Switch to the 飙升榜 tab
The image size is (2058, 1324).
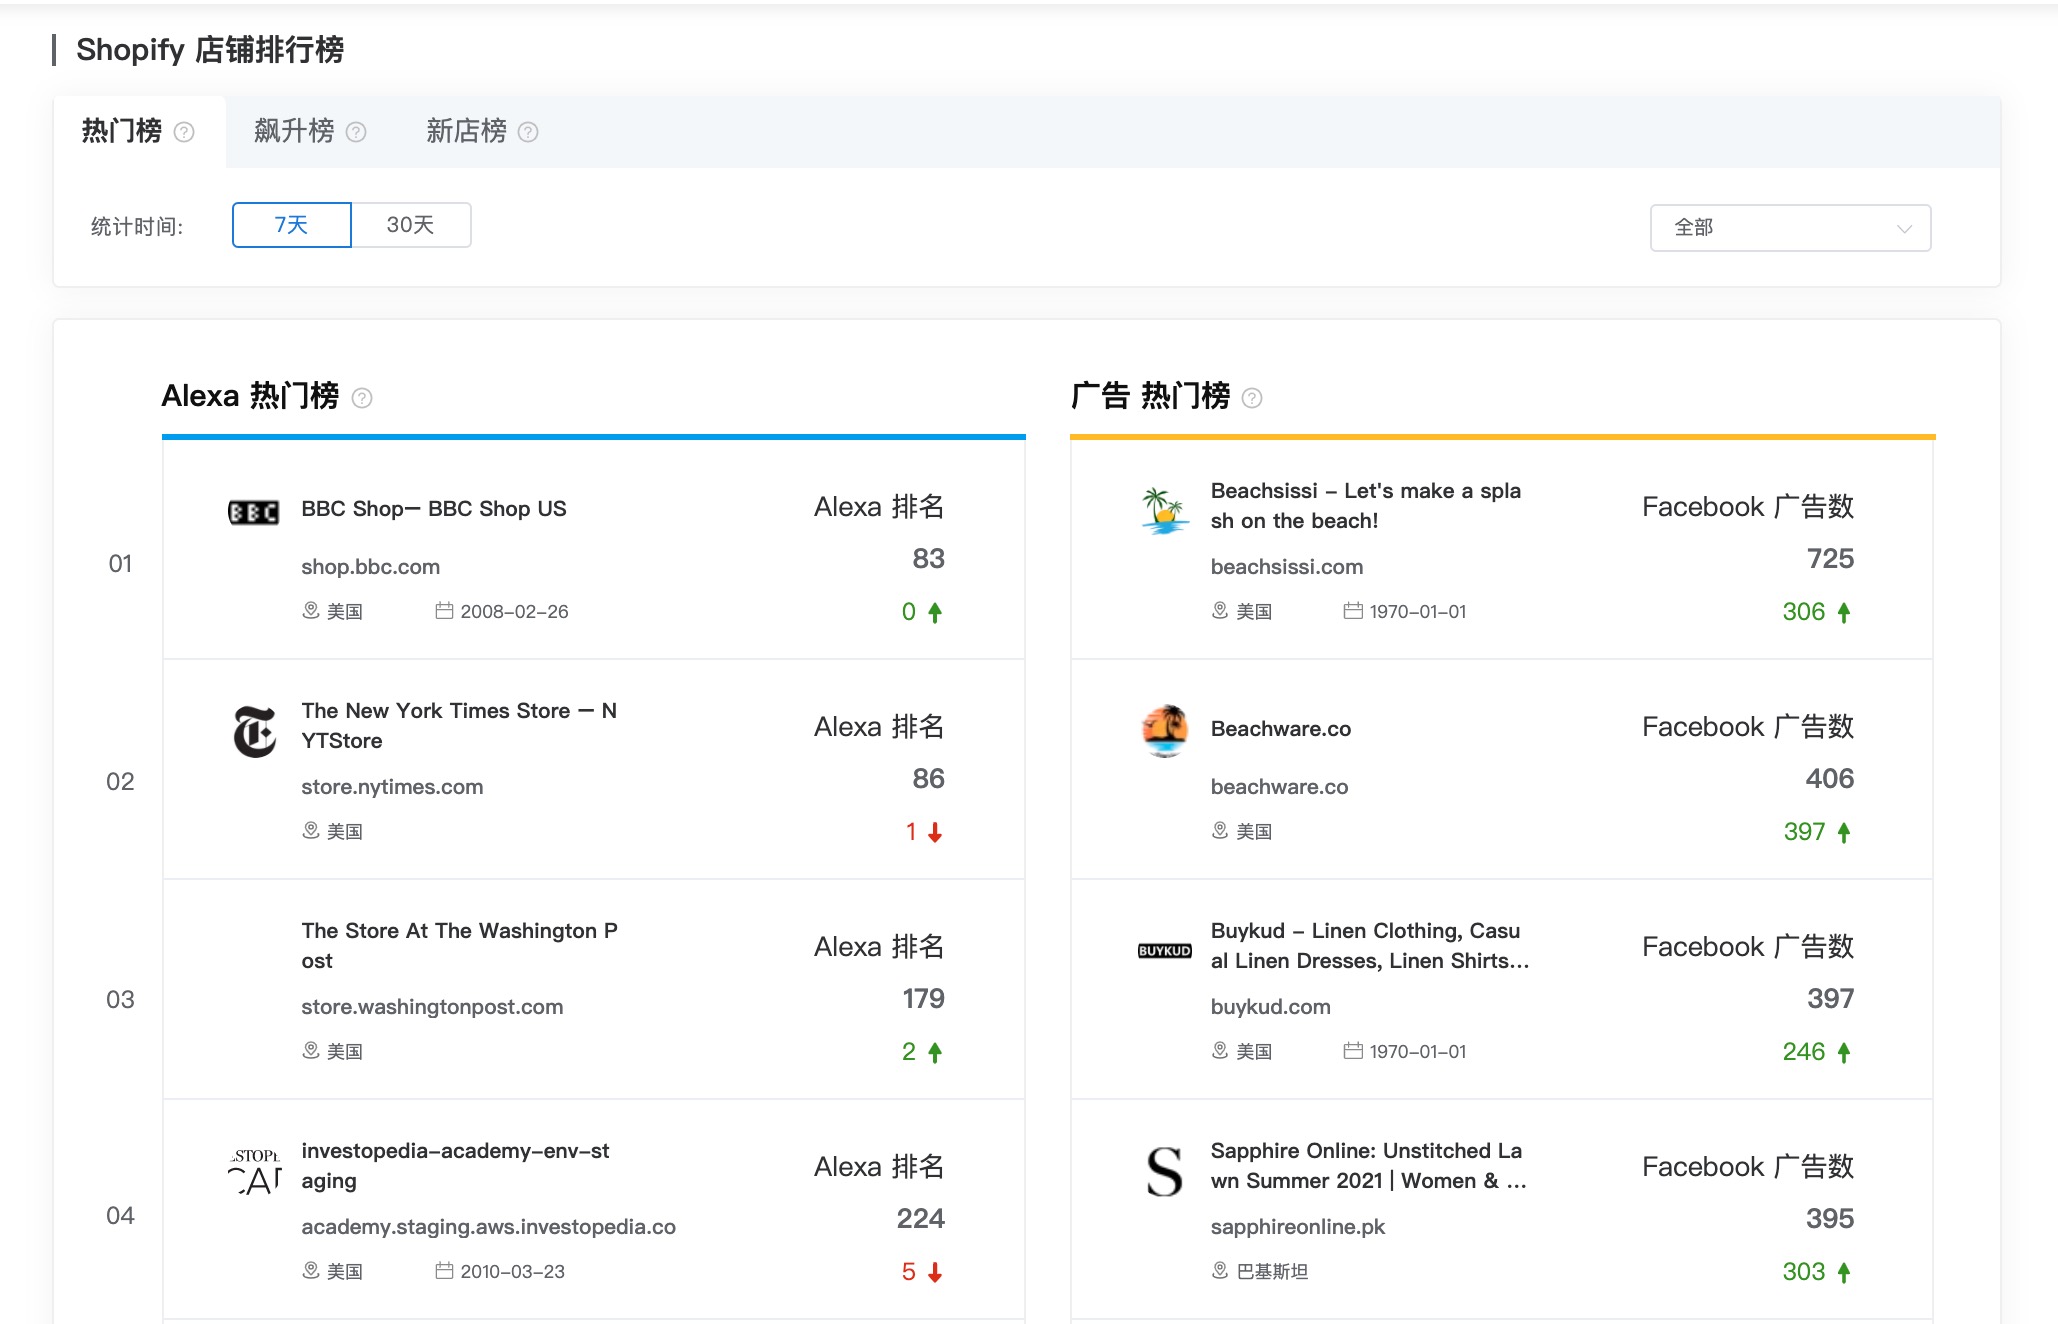point(294,131)
